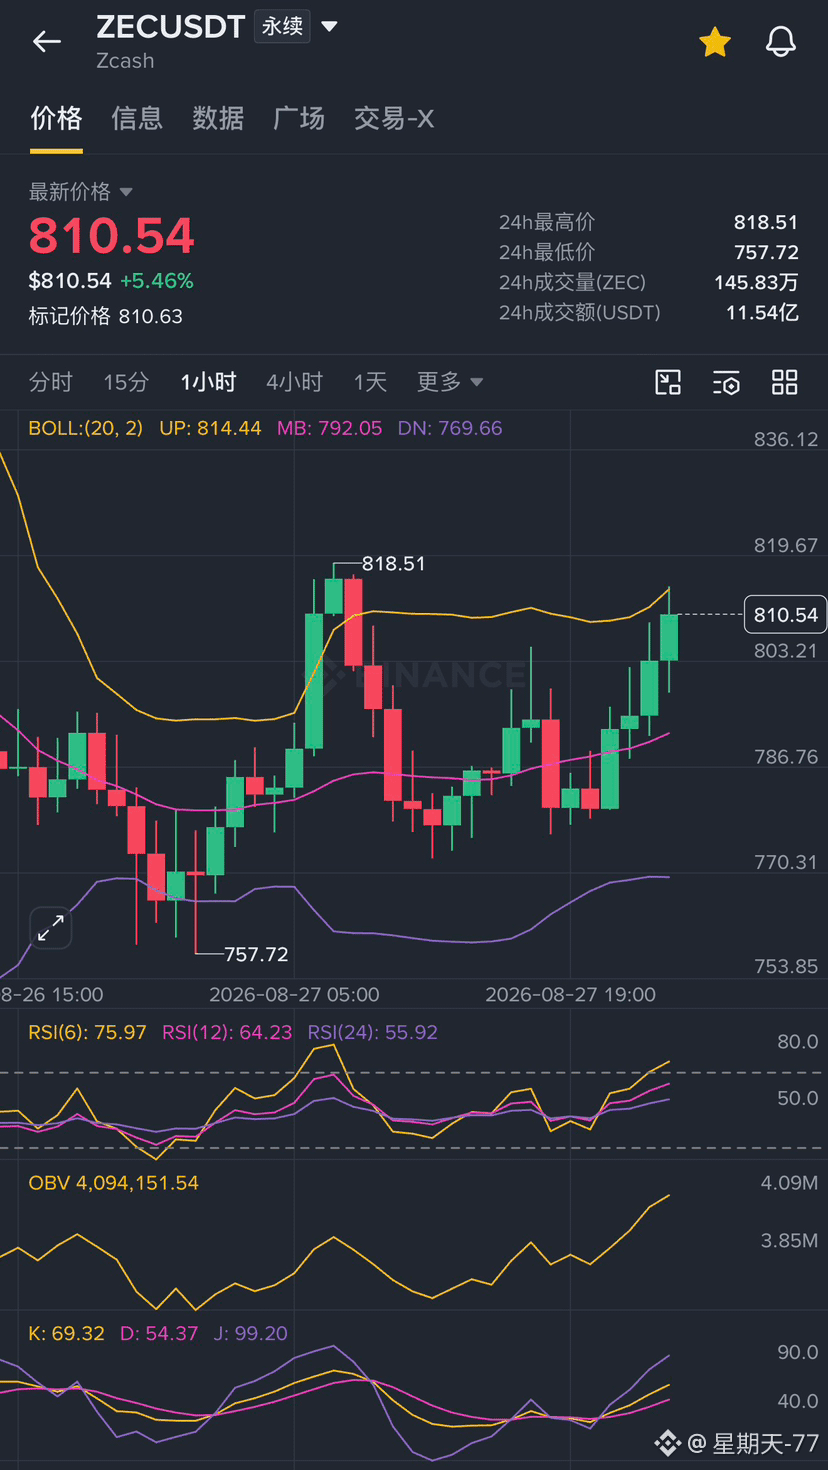Select the 4小时 chart interval
Viewport: 828px width, 1470px height.
(294, 382)
